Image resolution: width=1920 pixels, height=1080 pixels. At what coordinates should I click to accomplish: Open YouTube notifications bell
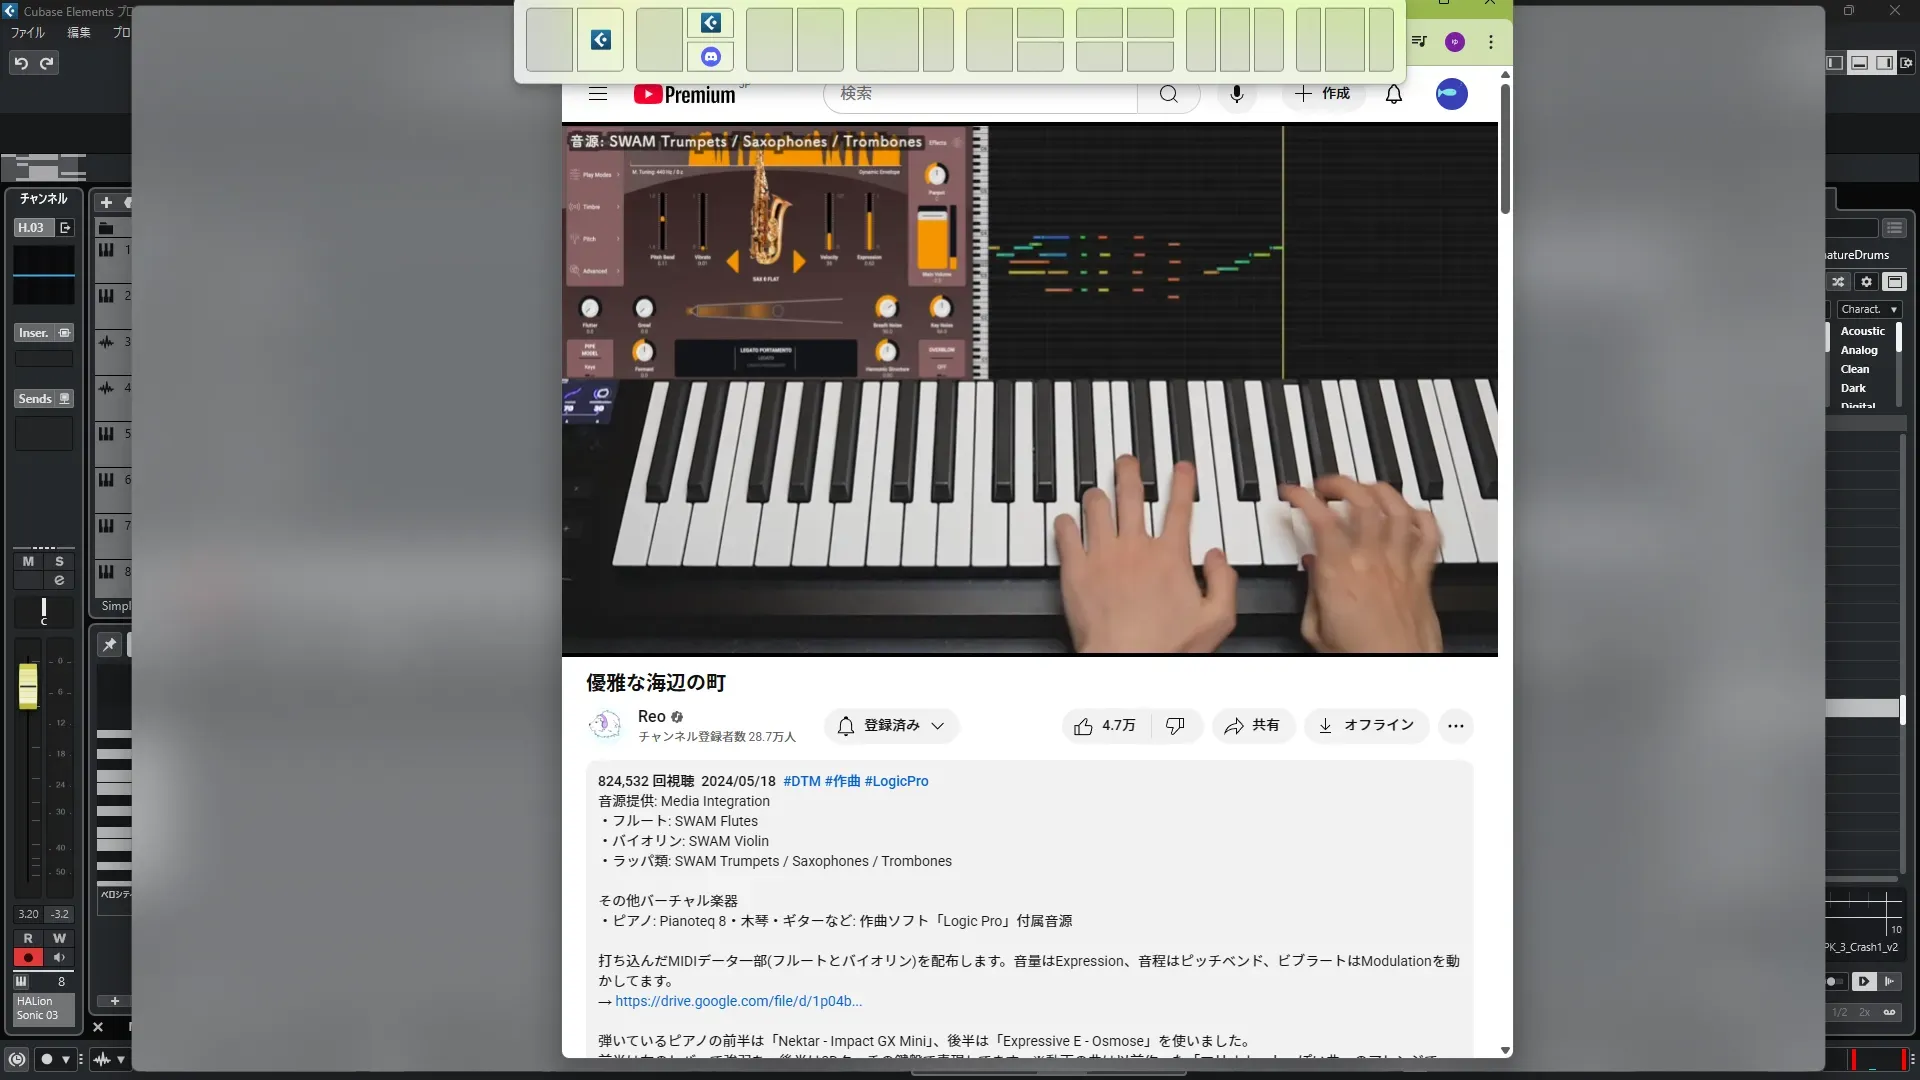tap(1393, 94)
